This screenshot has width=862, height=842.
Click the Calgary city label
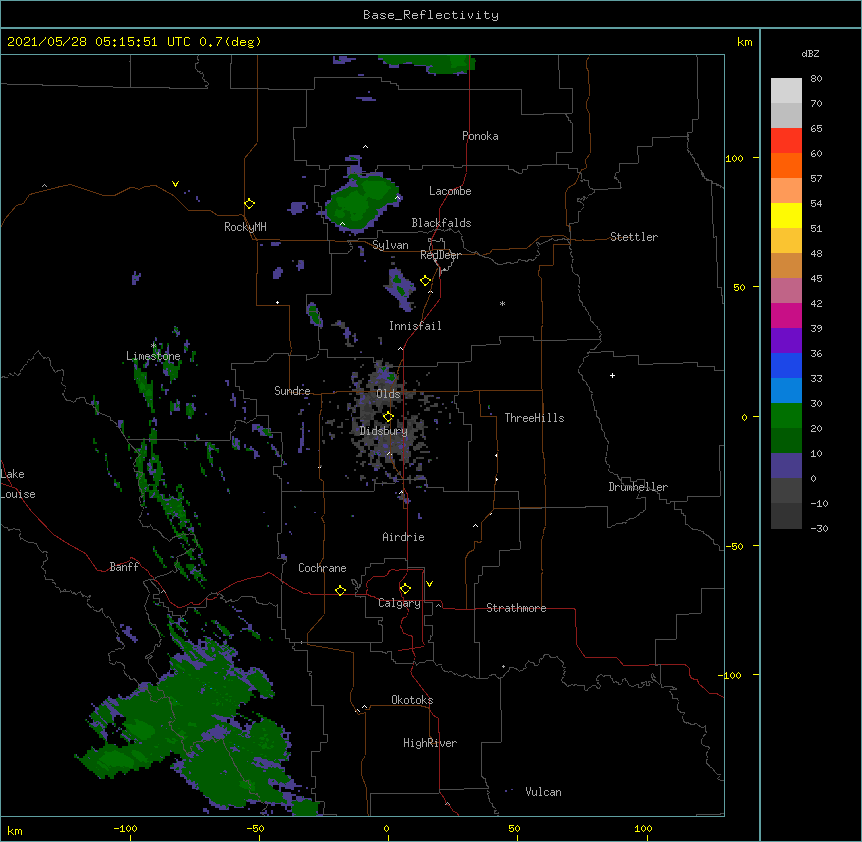click(399, 603)
